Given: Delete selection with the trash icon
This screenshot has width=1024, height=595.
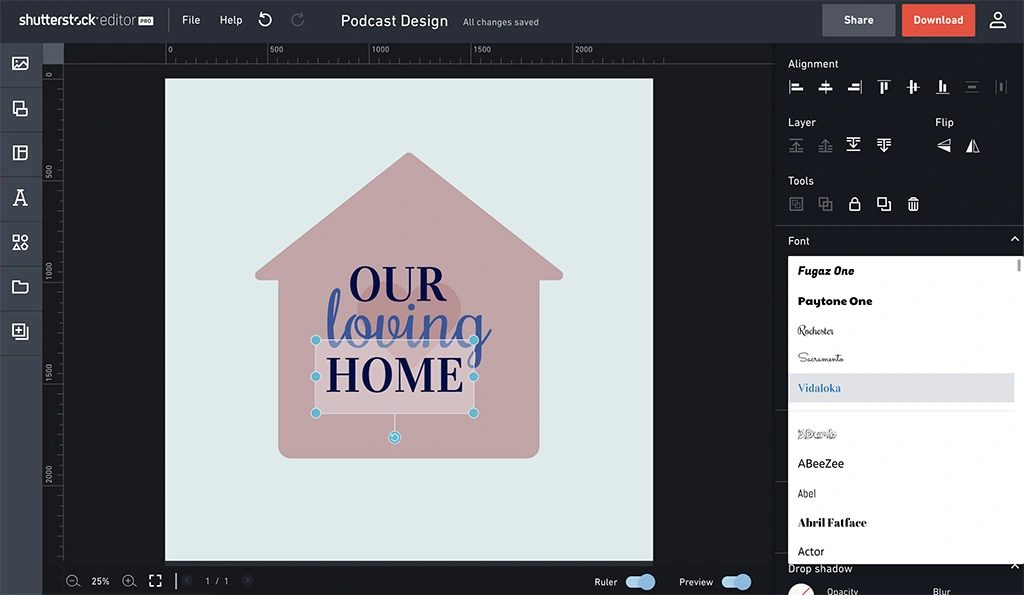Looking at the screenshot, I should (x=912, y=203).
